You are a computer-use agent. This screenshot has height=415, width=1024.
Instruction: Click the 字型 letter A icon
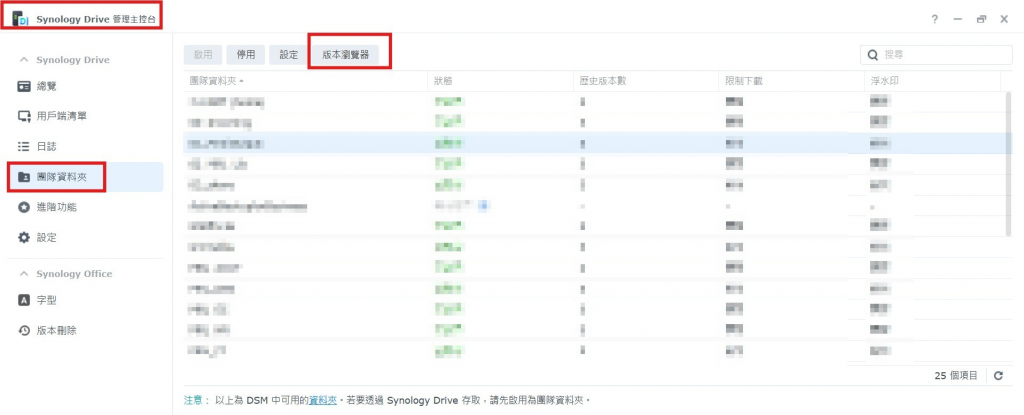pyautogui.click(x=24, y=301)
